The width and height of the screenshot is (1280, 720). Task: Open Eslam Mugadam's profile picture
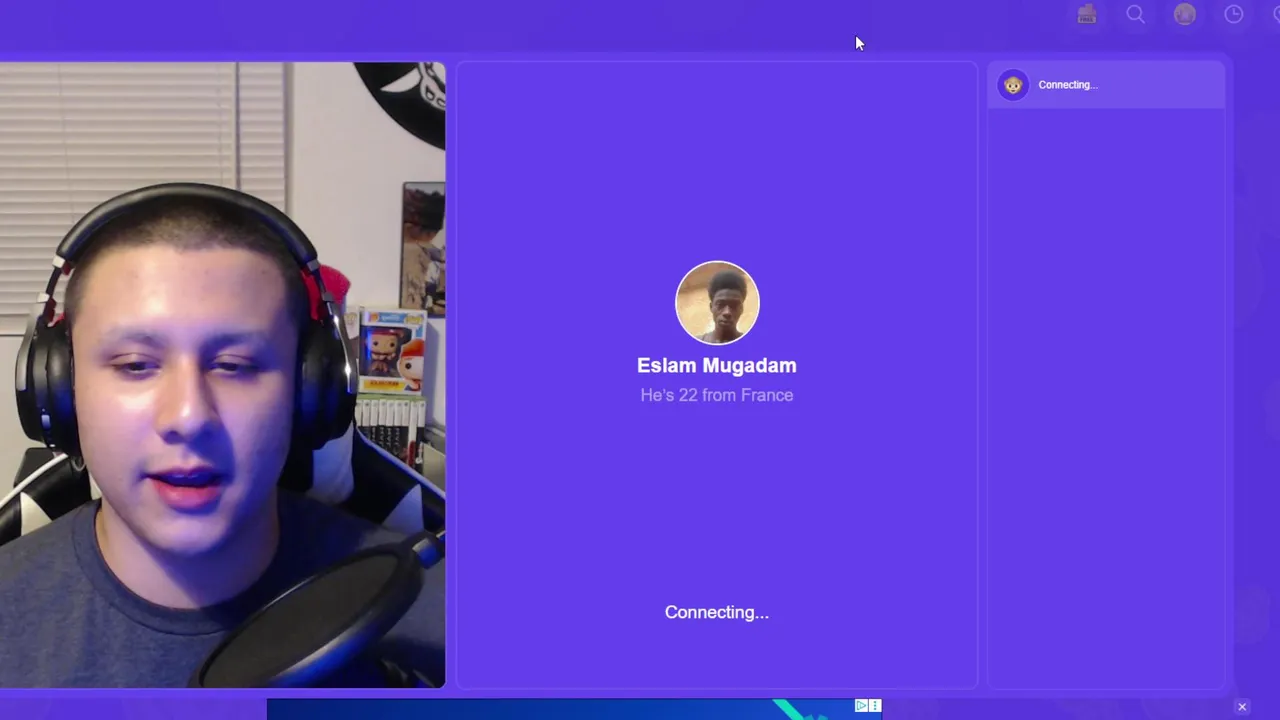click(x=717, y=302)
